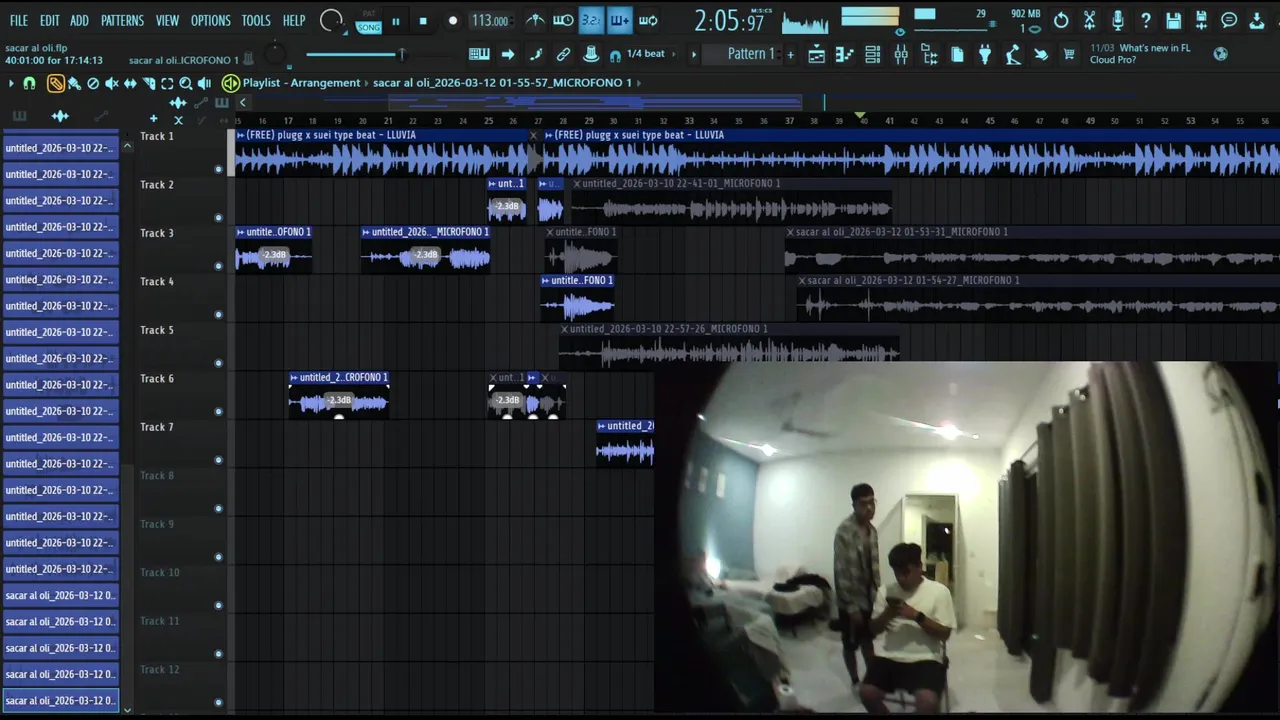This screenshot has height=720, width=1280.
Task: Open the audio editor scissors icon
Action: pyautogui.click(x=1090, y=20)
